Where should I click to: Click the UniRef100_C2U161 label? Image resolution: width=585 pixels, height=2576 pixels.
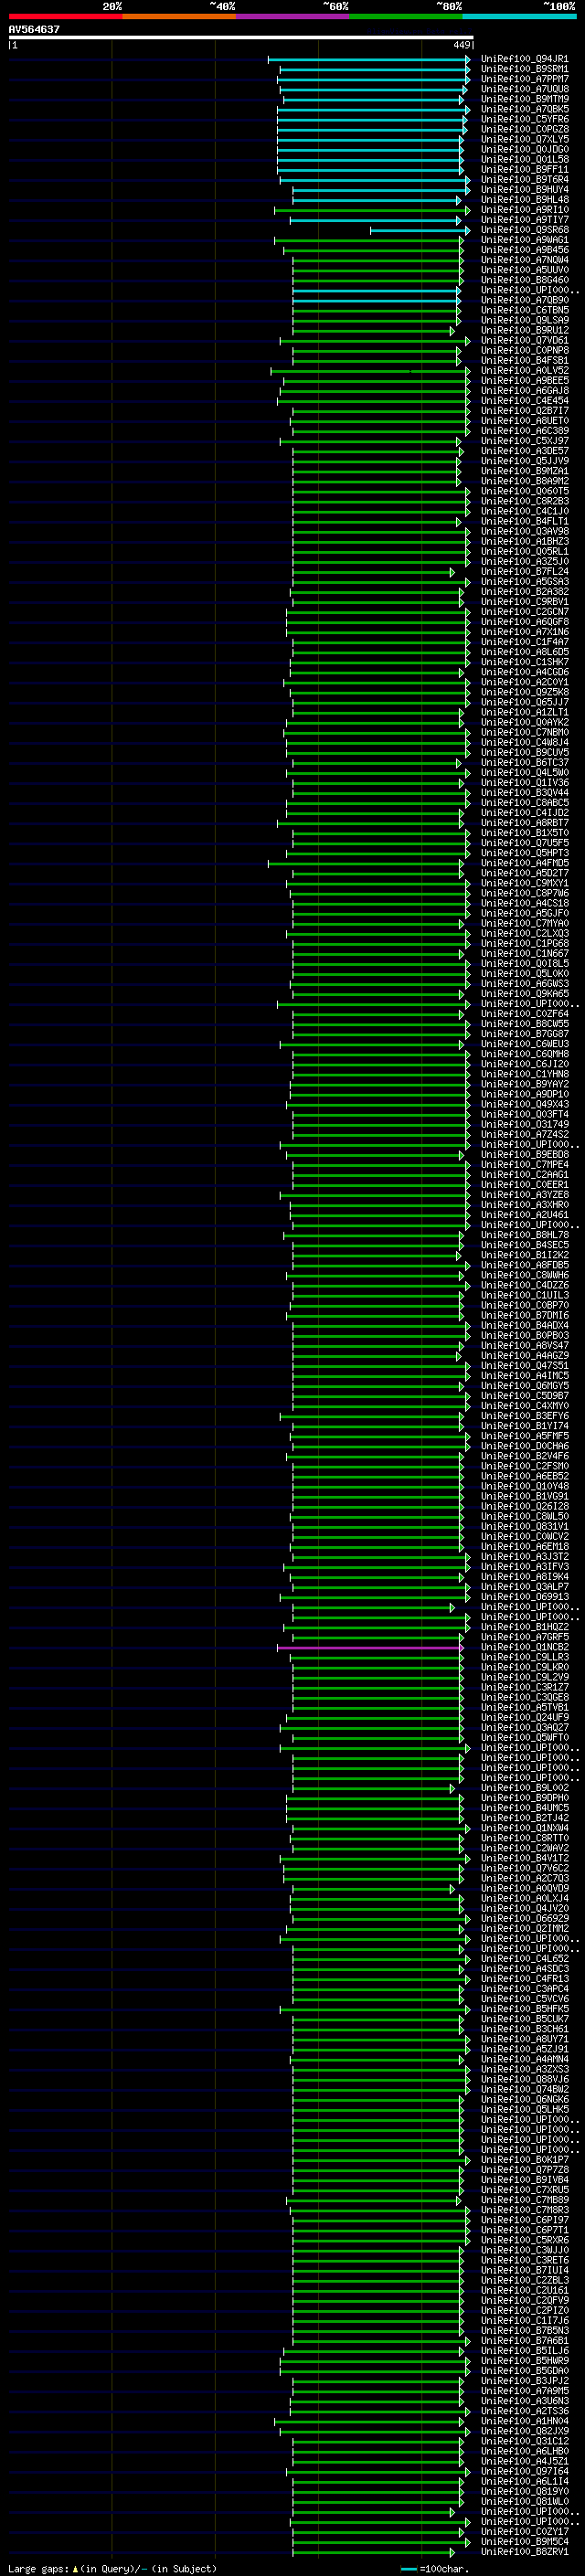tap(525, 2290)
